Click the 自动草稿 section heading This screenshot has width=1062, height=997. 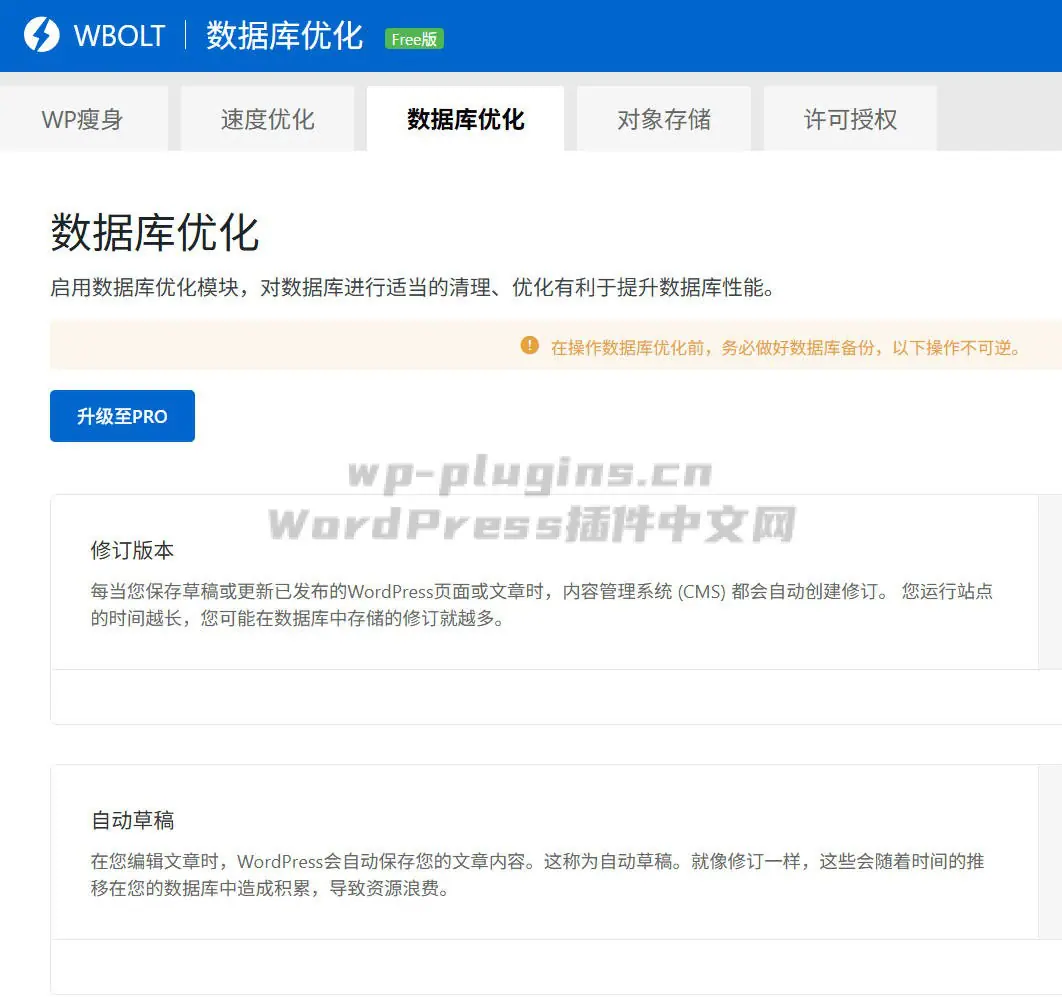[x=132, y=820]
